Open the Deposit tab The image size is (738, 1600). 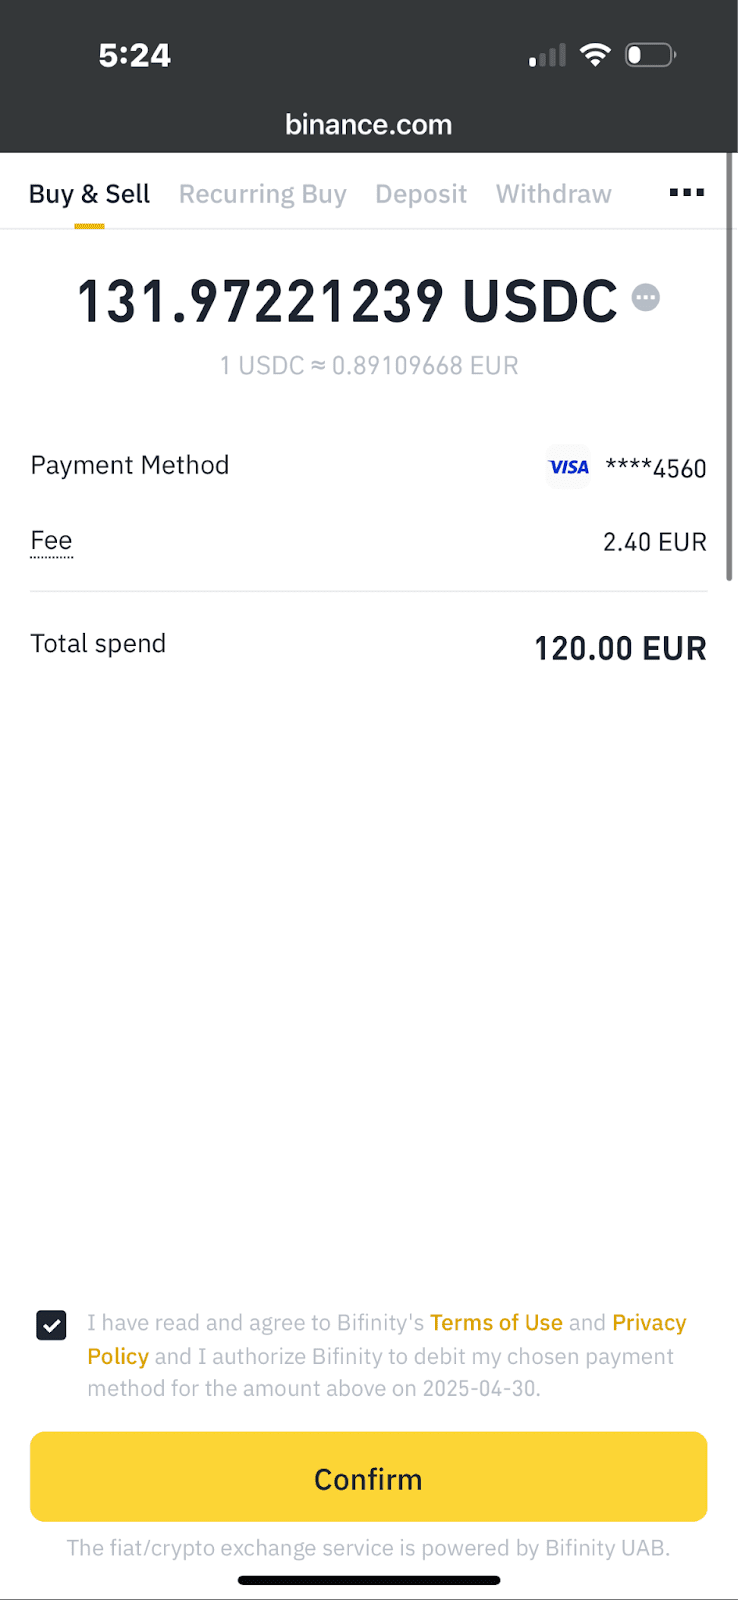tap(421, 194)
